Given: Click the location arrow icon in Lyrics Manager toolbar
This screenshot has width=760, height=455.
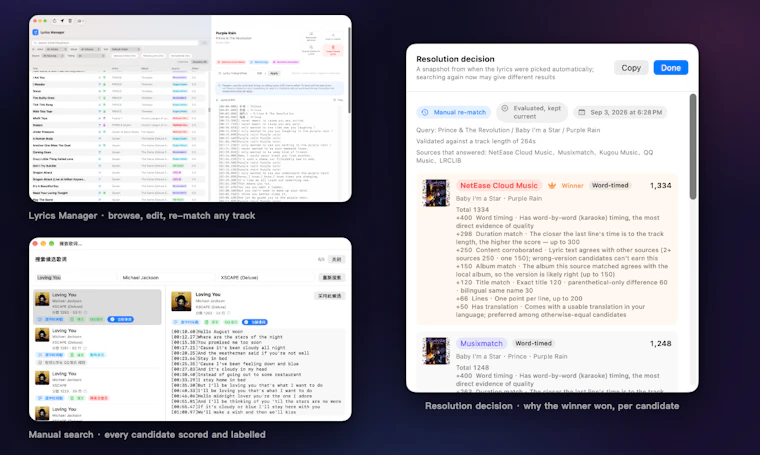Looking at the screenshot, I should click(x=62, y=21).
